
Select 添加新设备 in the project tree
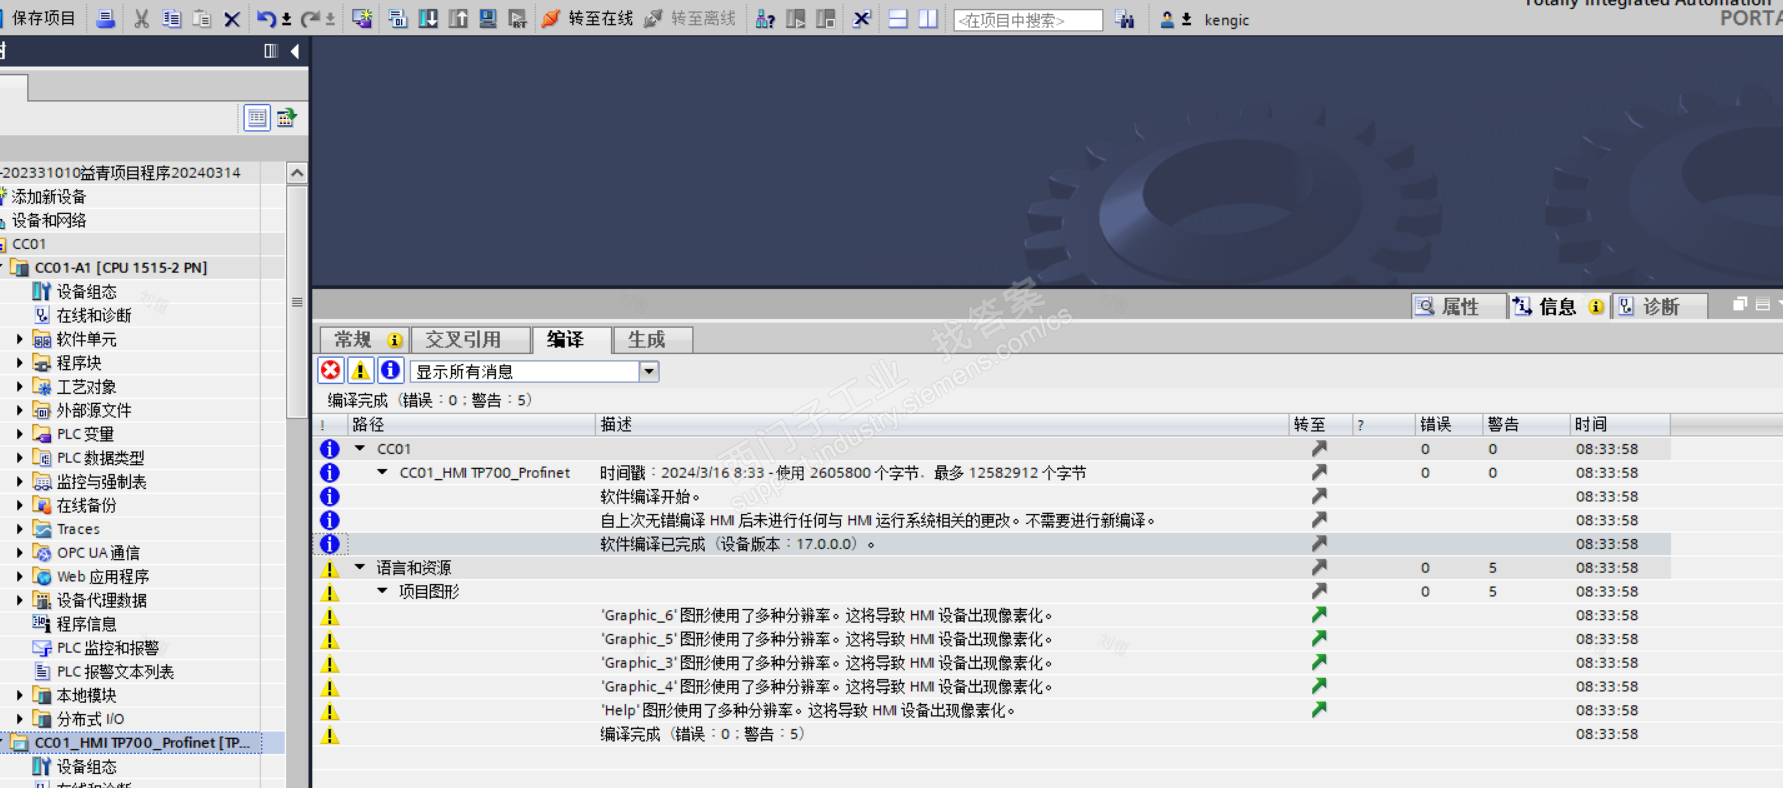coord(49,197)
